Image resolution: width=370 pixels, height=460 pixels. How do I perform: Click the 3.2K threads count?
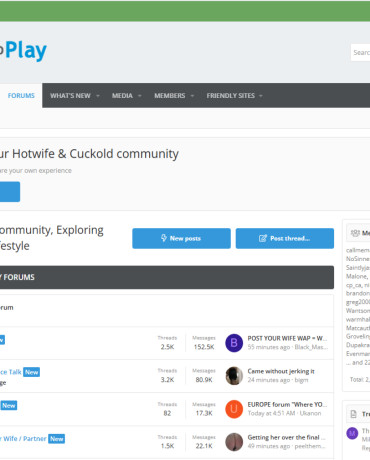pyautogui.click(x=167, y=380)
